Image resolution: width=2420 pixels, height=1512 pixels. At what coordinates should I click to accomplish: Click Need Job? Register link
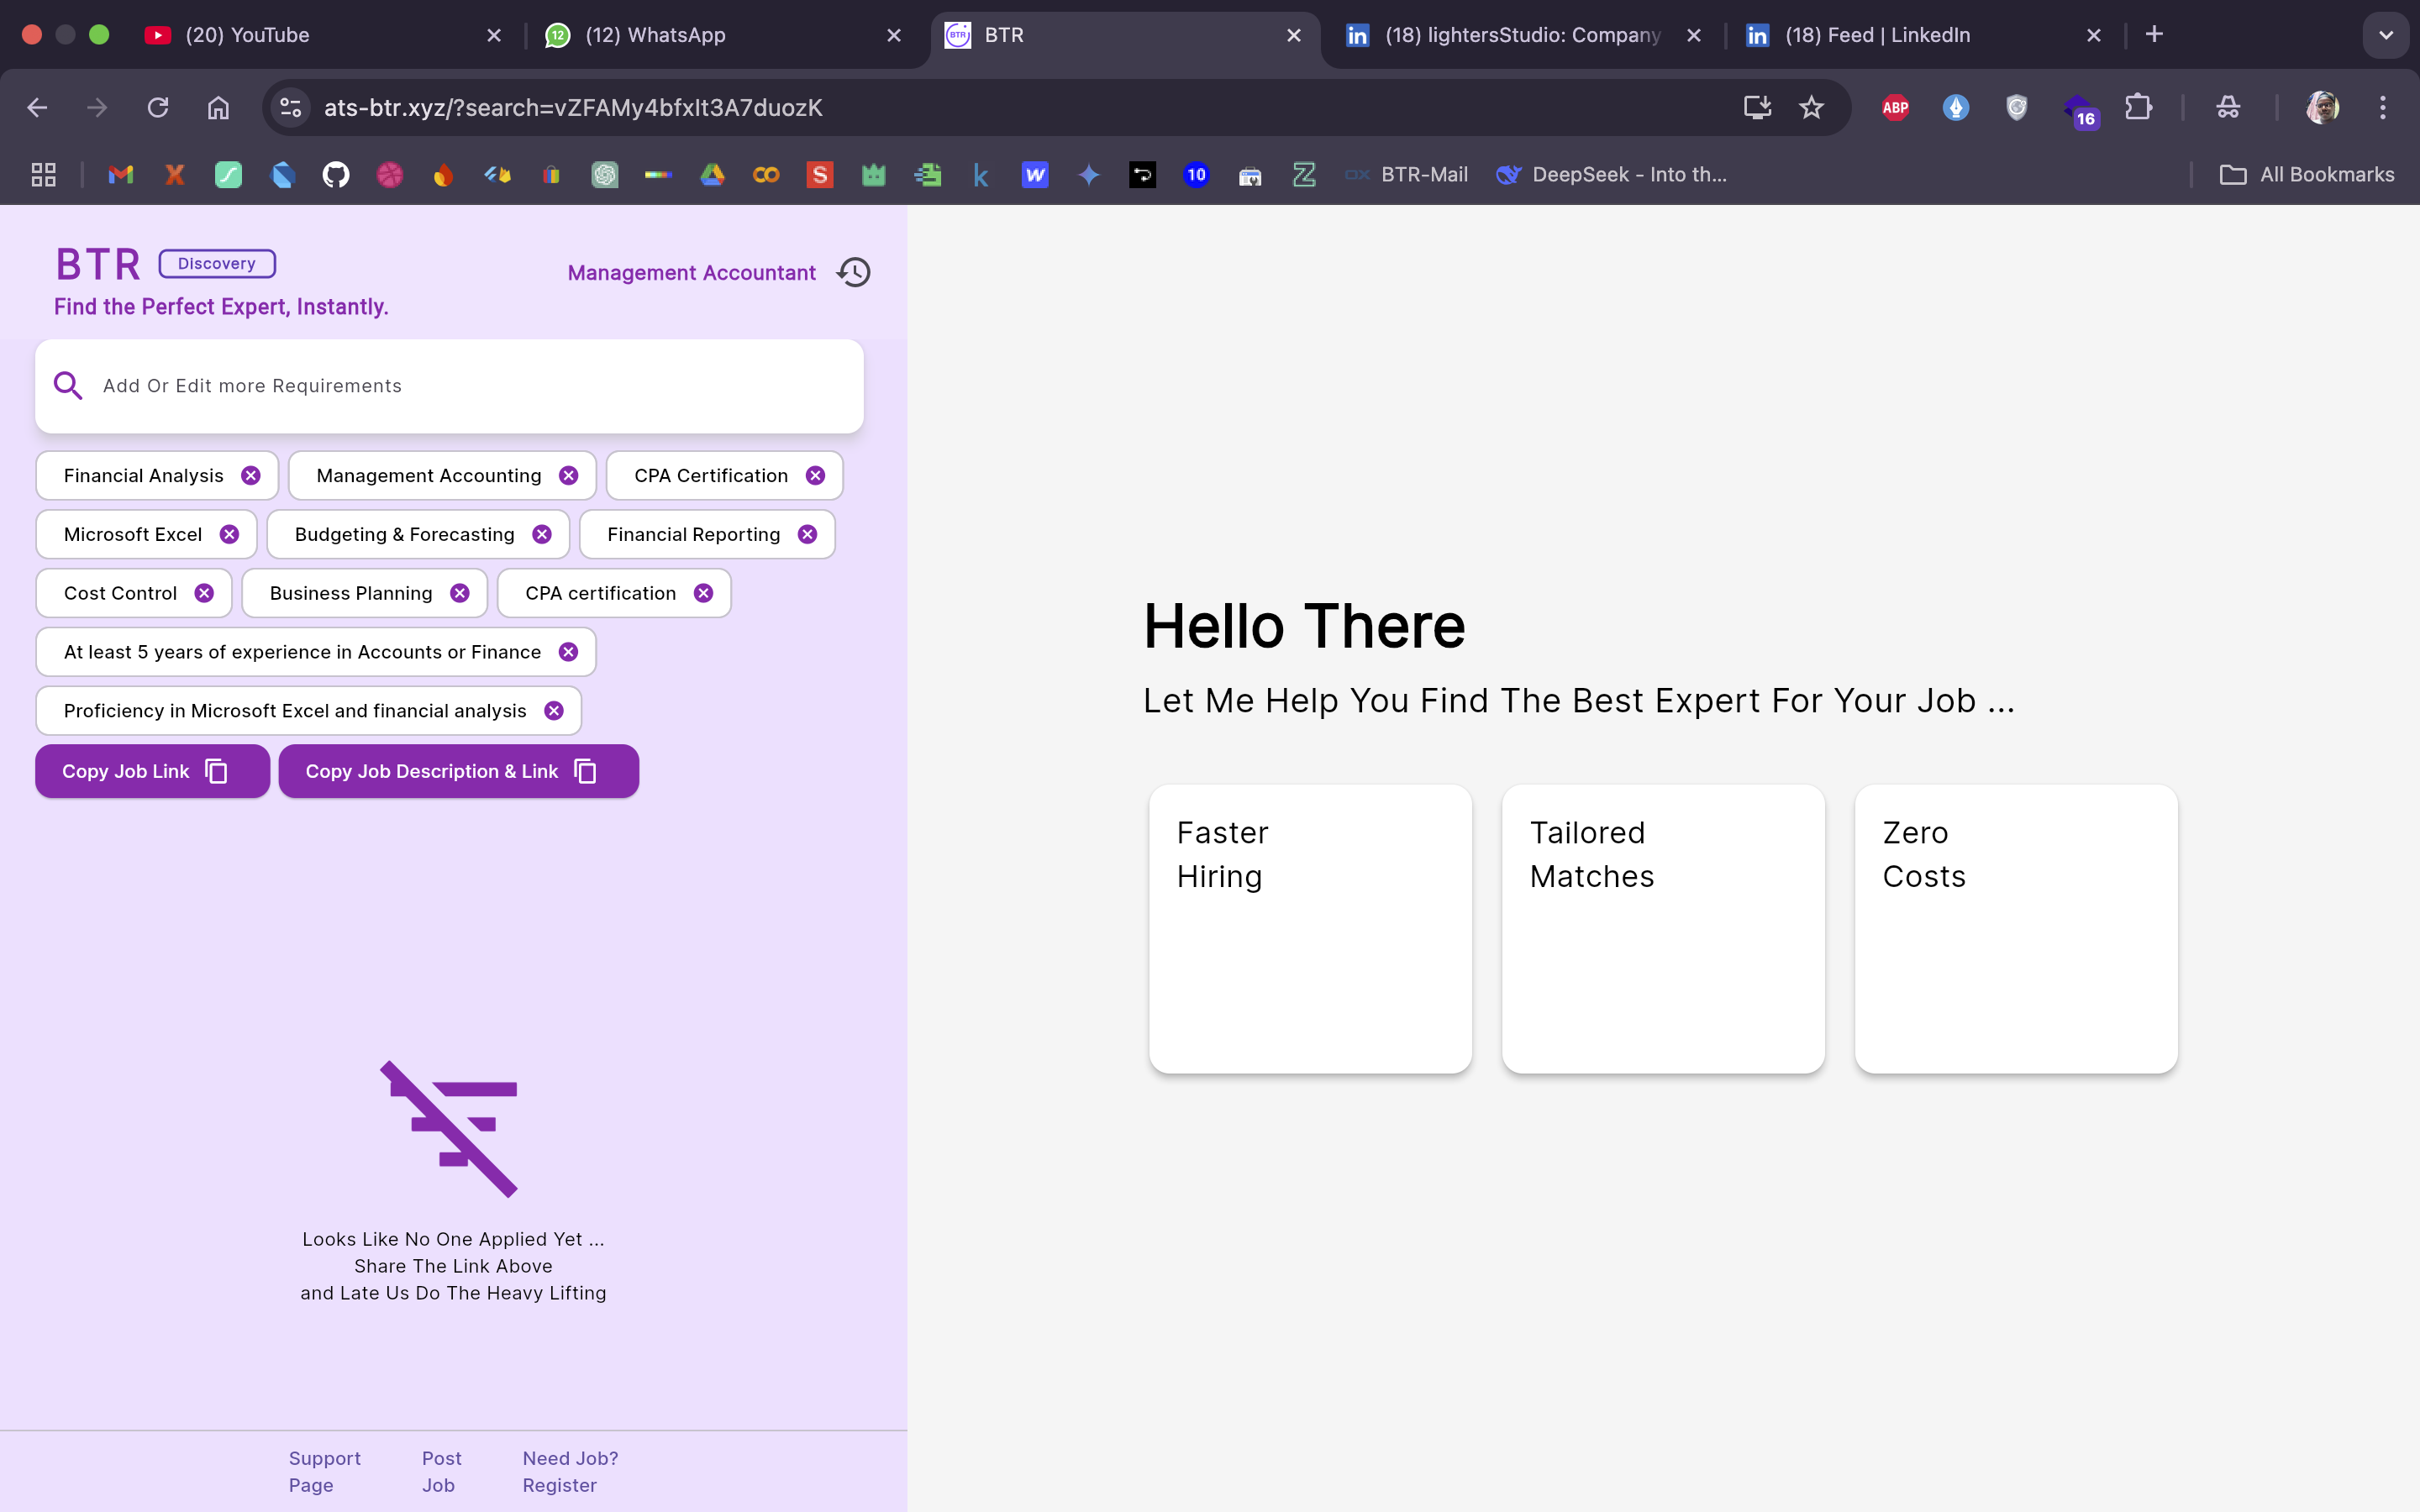point(570,1471)
